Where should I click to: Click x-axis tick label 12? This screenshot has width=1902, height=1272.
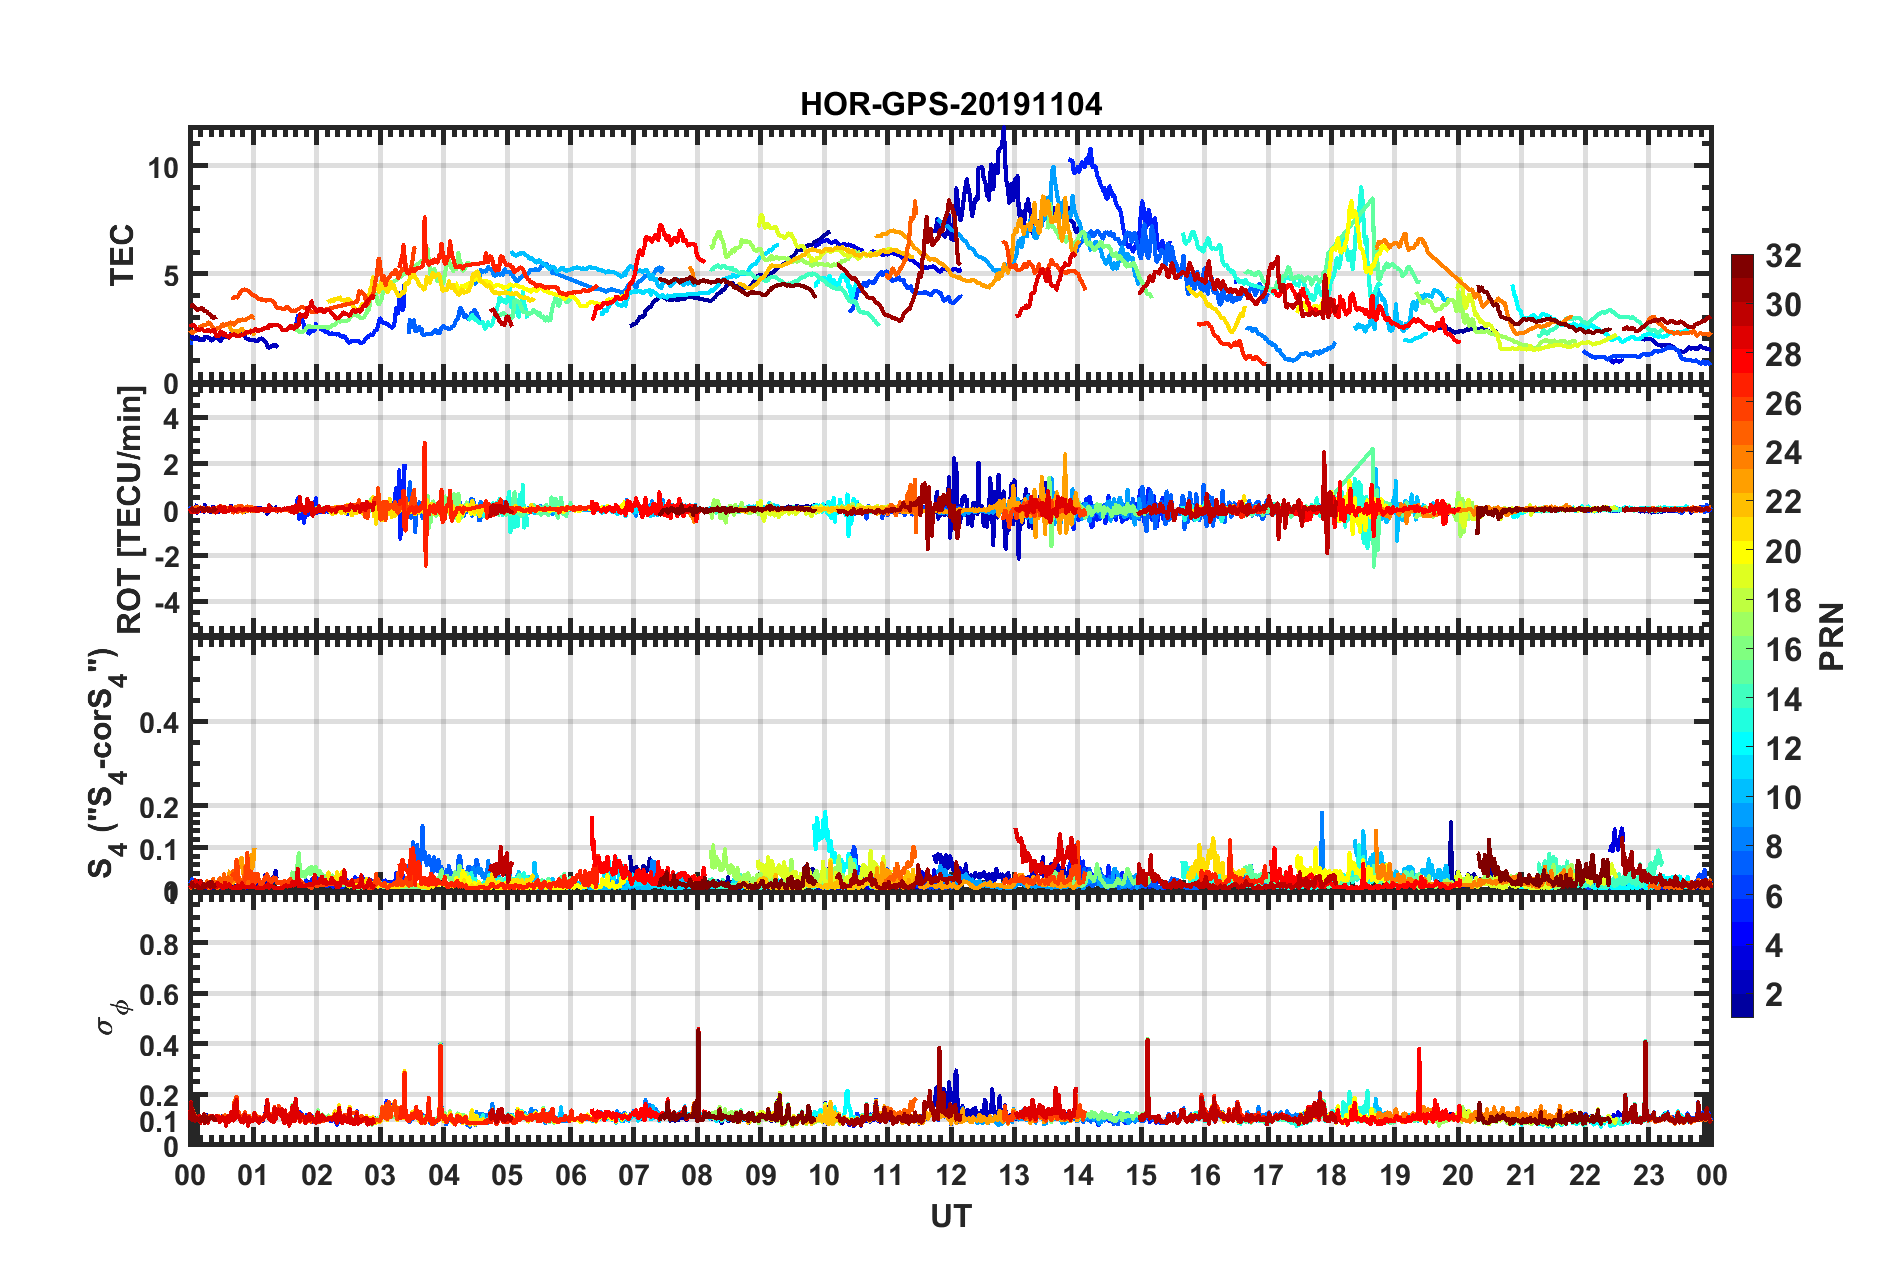click(x=951, y=1175)
